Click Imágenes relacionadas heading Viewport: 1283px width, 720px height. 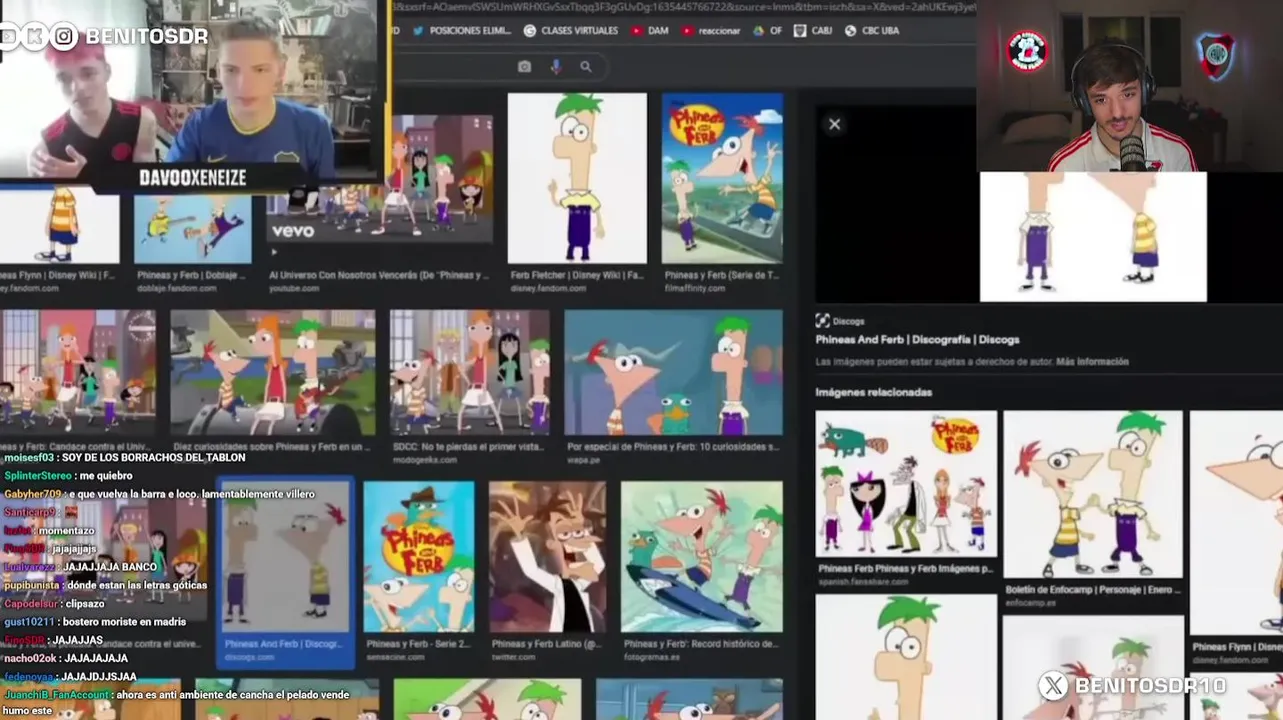pyautogui.click(x=873, y=392)
